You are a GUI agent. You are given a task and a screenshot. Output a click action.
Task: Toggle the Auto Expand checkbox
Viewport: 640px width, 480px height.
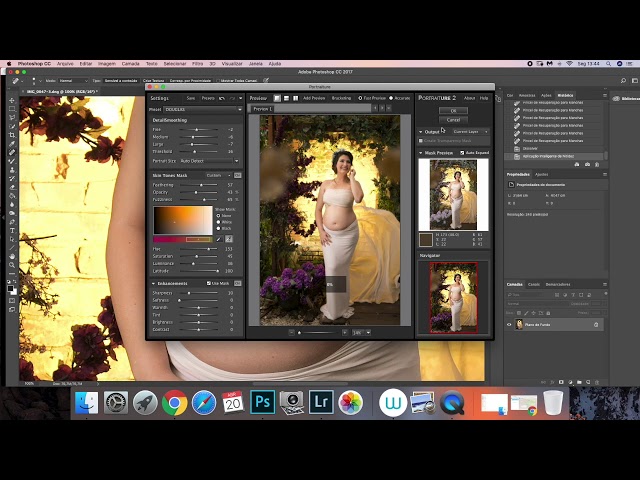pyautogui.click(x=462, y=153)
